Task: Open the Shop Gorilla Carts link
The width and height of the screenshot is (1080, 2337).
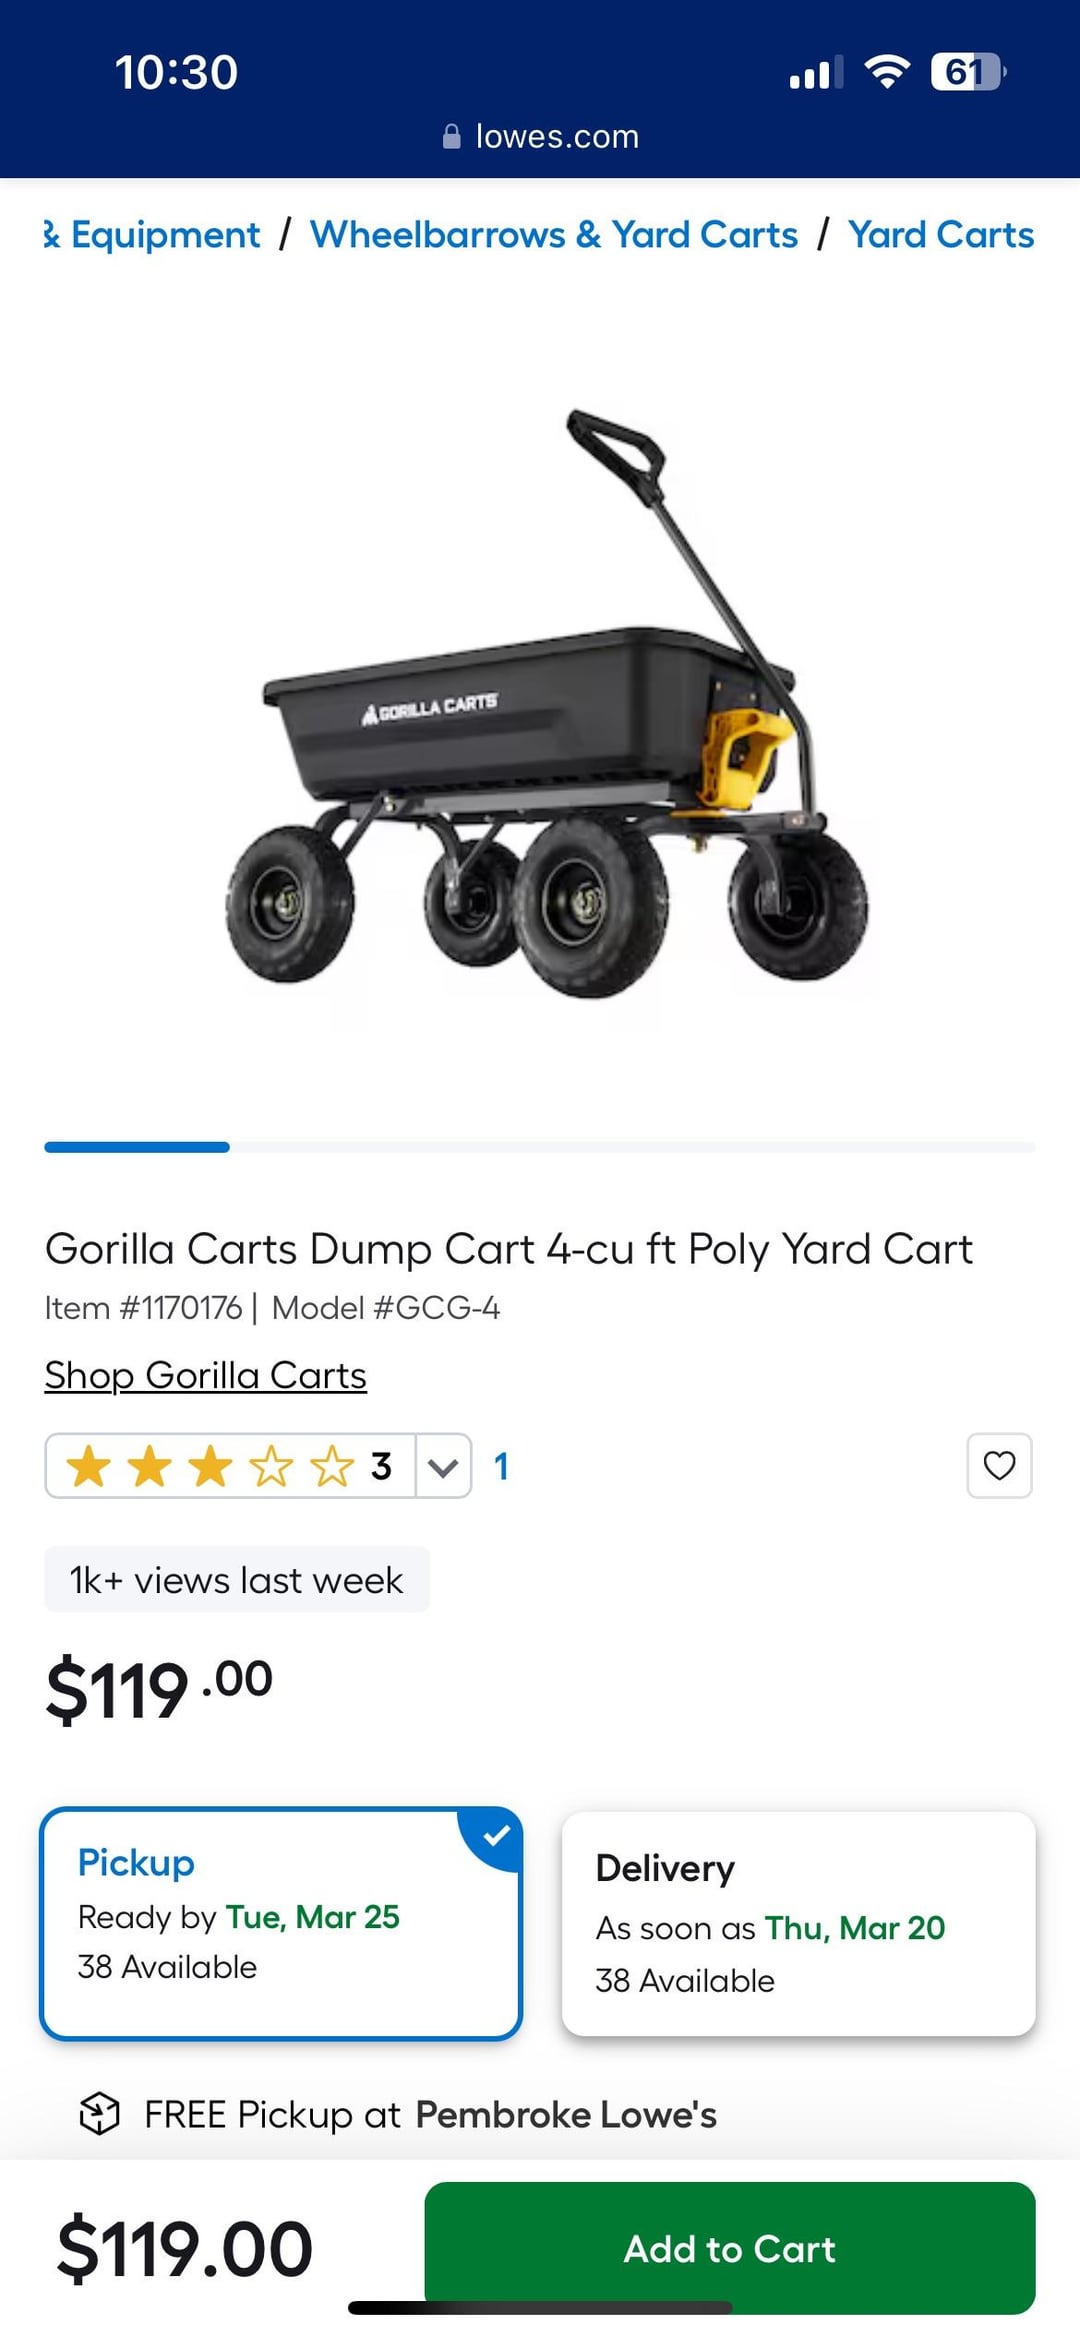Action: tap(205, 1376)
